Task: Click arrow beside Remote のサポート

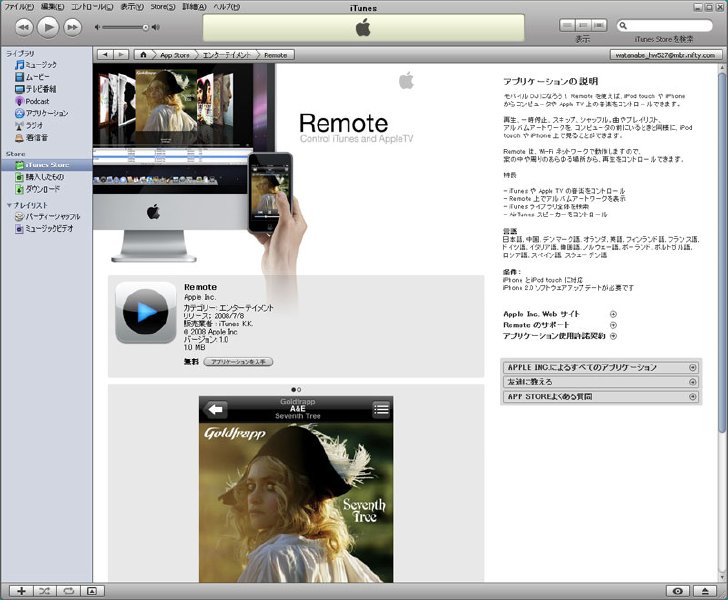Action: (x=613, y=325)
